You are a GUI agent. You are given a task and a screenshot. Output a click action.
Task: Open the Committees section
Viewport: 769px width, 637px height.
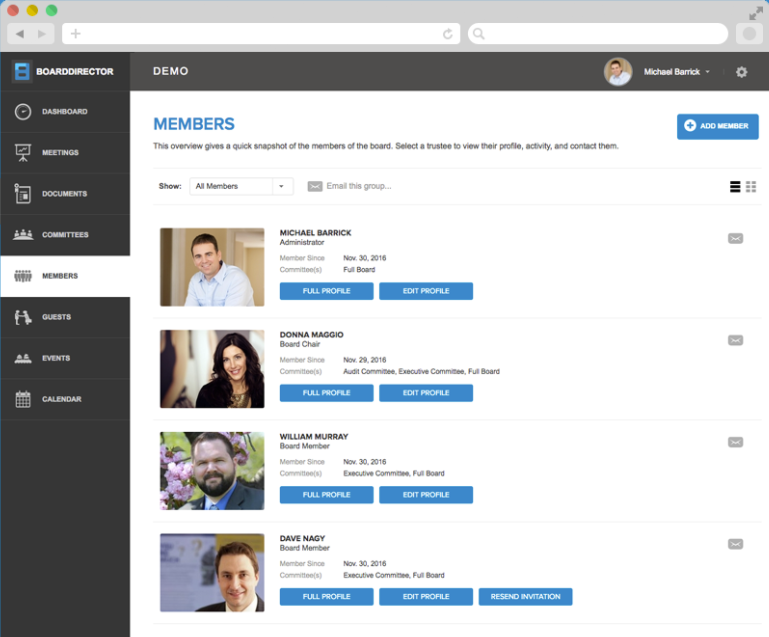[x=65, y=235]
